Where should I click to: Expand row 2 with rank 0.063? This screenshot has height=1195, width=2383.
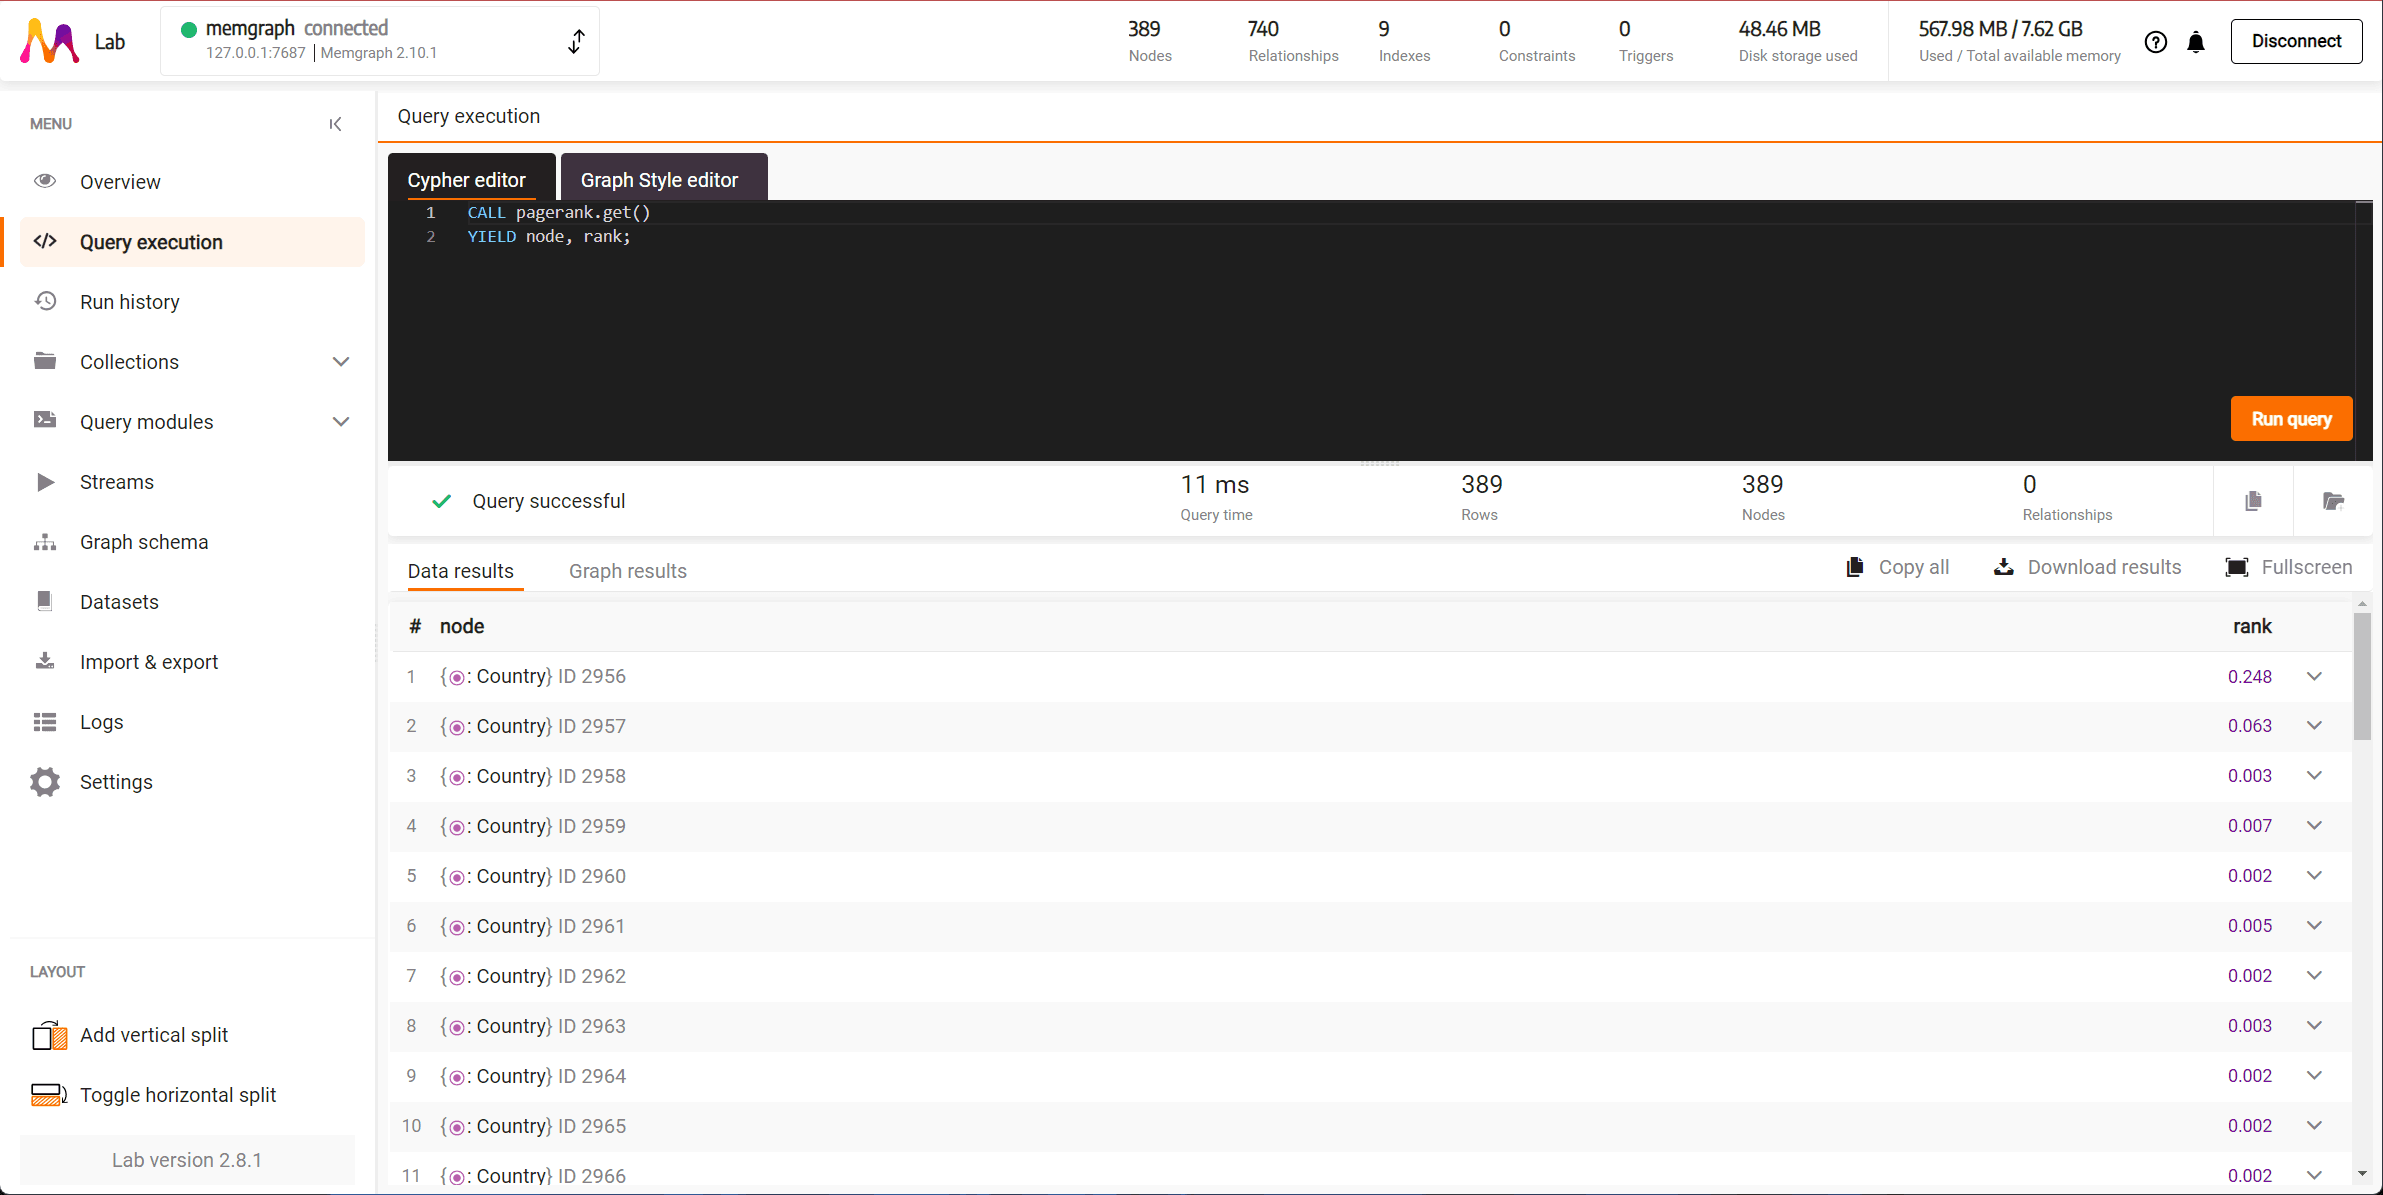pos(2314,725)
